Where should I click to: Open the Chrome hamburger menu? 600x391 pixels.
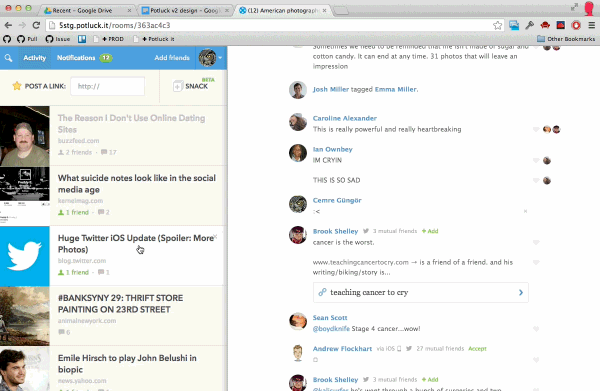(x=592, y=25)
